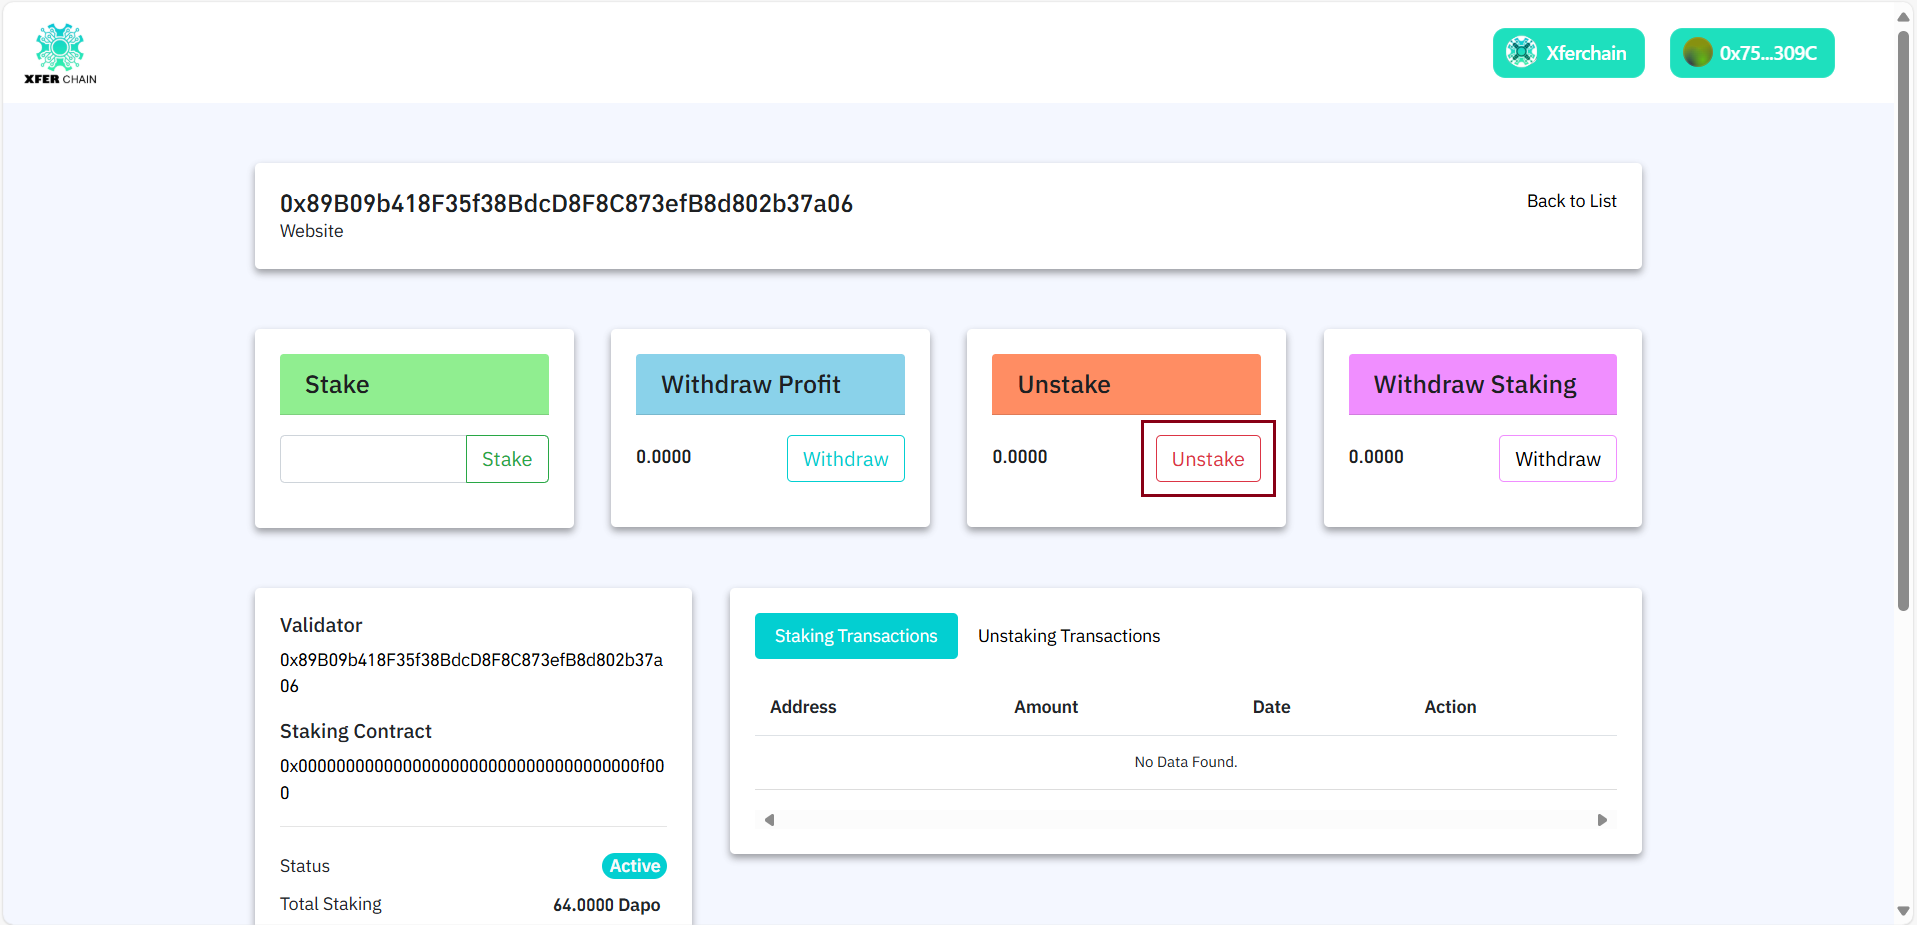
Task: Click the page scrollbar track
Action: 1903,750
